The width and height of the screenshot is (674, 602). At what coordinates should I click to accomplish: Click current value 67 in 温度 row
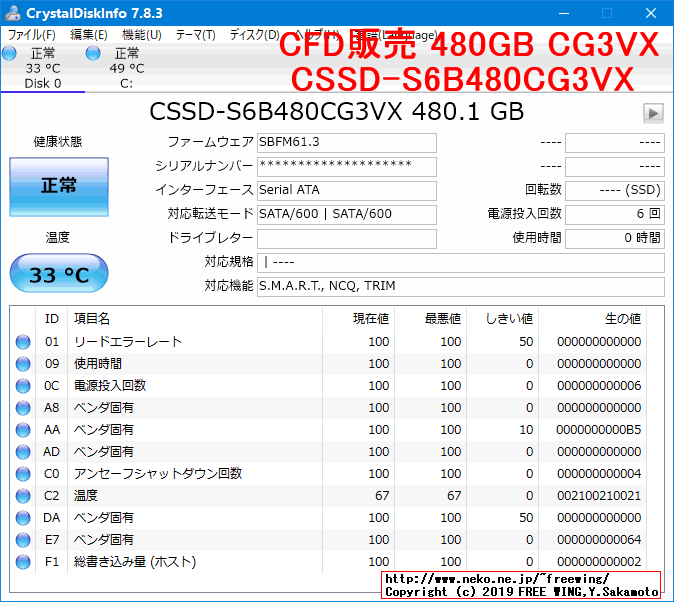pos(382,496)
